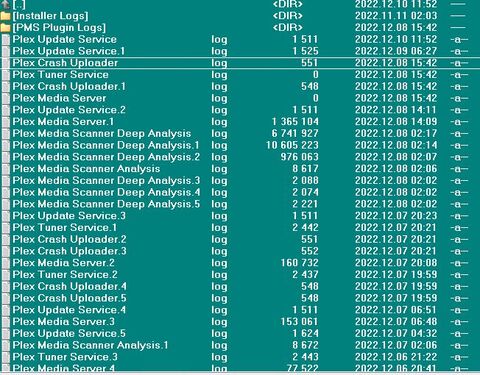The height and width of the screenshot is (375, 480).
Task: Open the Installer Logs folder icon
Action: coord(6,16)
